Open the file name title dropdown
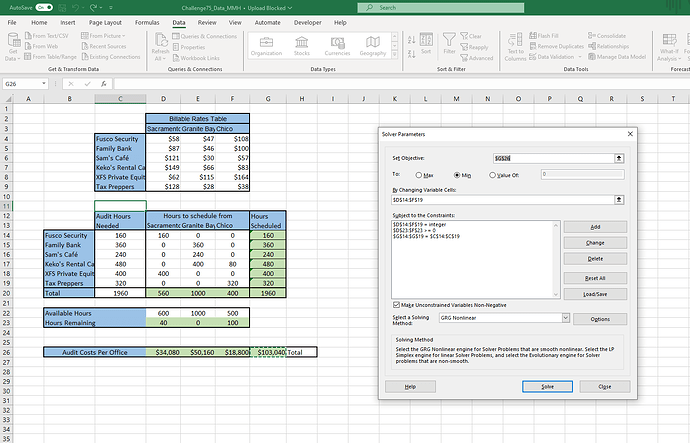 [290, 8]
